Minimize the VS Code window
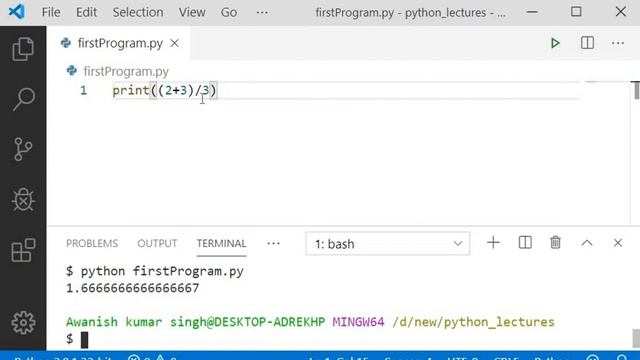 532,12
